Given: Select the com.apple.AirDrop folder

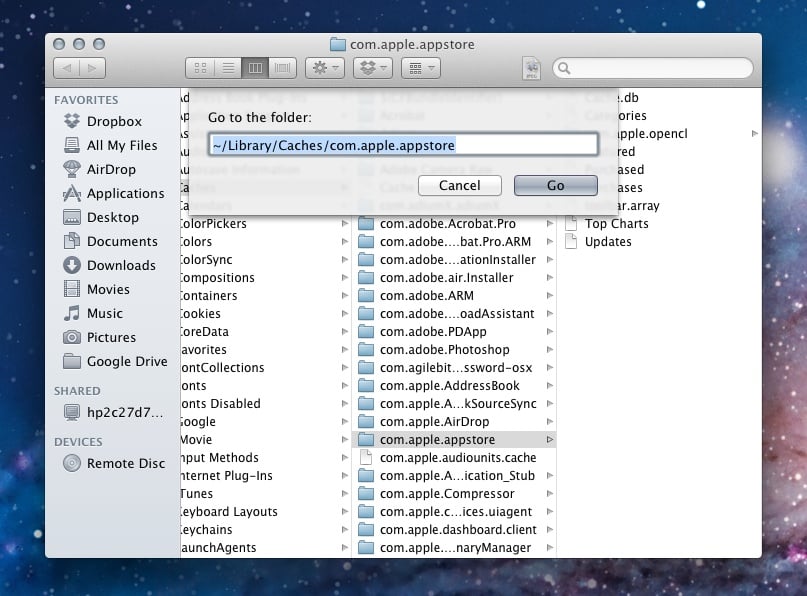Looking at the screenshot, I should click(x=454, y=422).
